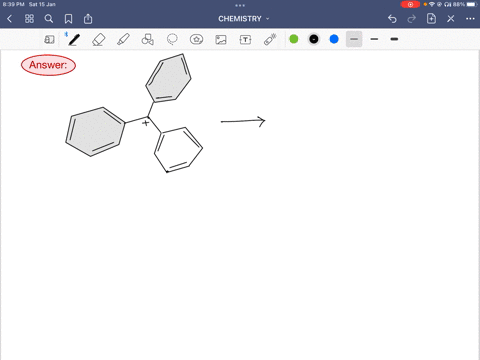This screenshot has width=480, height=360.
Task: Select the Highlighter tool
Action: (x=123, y=40)
